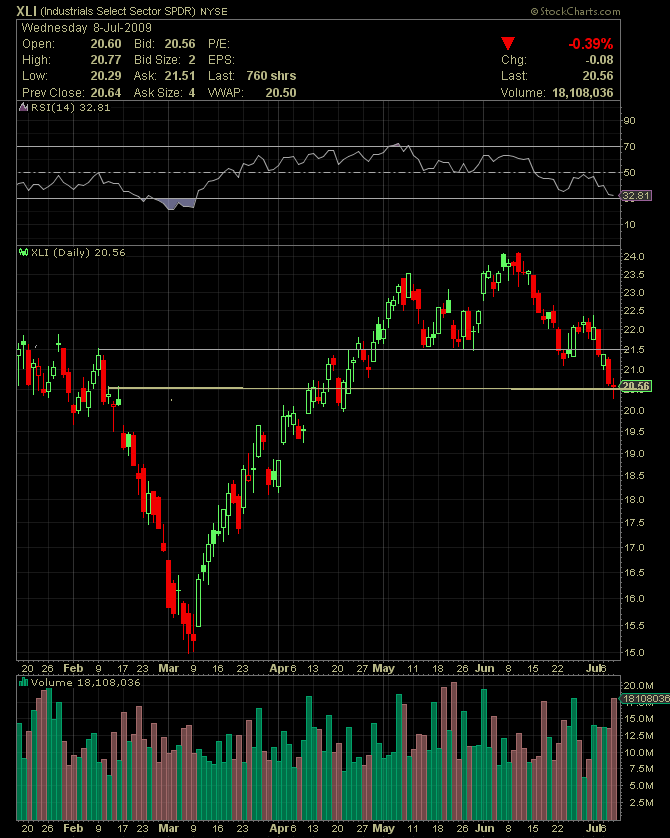Click the VWAP value 20.50
The image size is (670, 838).
pyautogui.click(x=281, y=92)
